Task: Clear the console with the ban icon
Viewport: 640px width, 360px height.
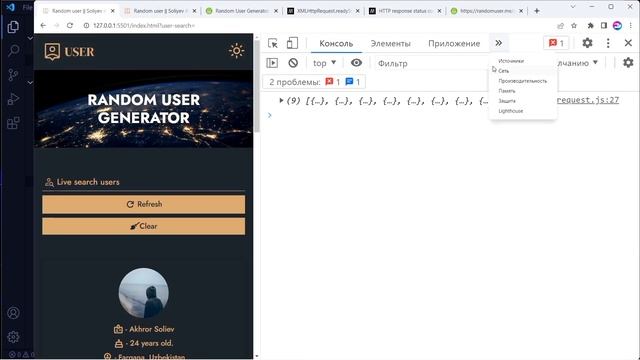Action: pos(293,63)
